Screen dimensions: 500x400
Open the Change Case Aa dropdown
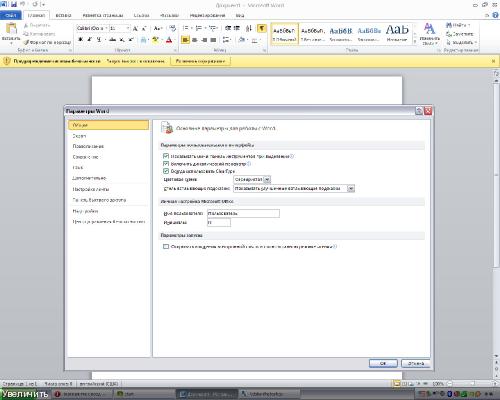(158, 29)
